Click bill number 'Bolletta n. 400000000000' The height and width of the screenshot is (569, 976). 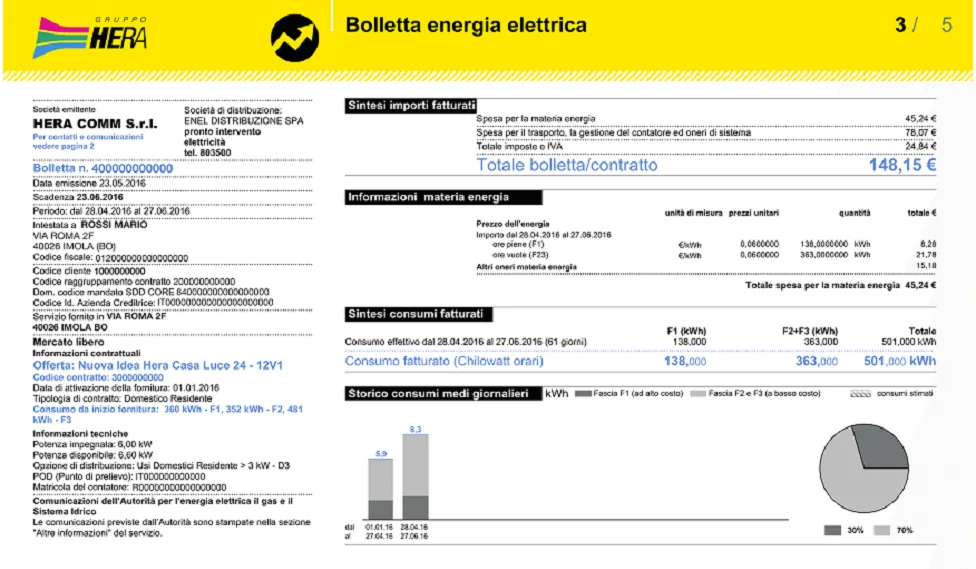(103, 168)
